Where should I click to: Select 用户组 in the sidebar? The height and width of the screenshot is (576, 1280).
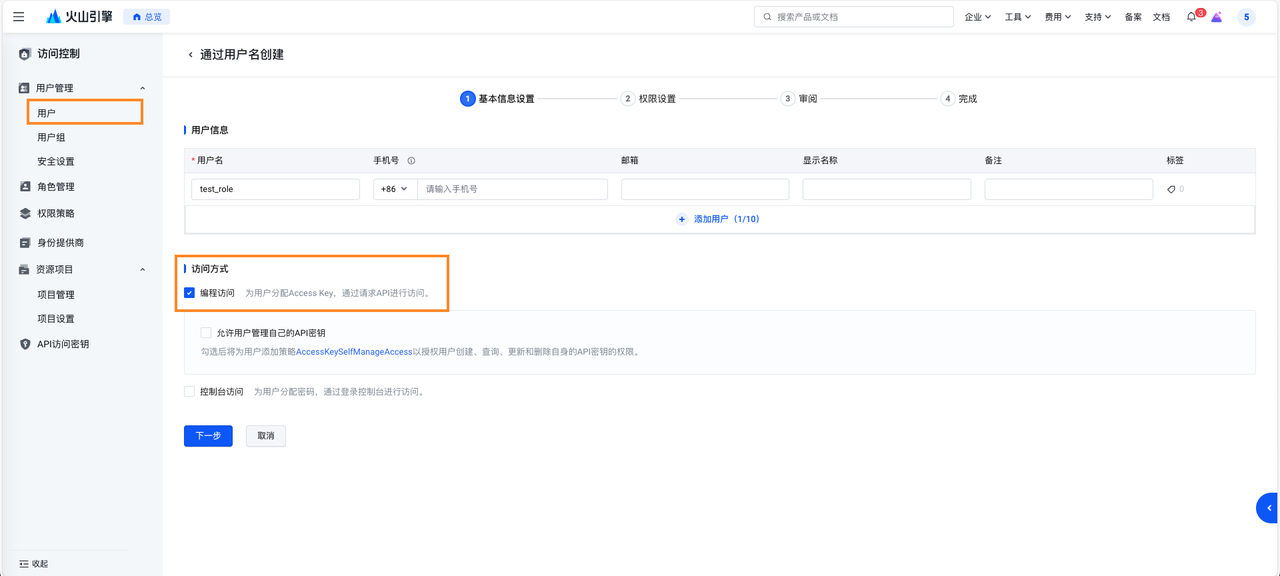(51, 137)
